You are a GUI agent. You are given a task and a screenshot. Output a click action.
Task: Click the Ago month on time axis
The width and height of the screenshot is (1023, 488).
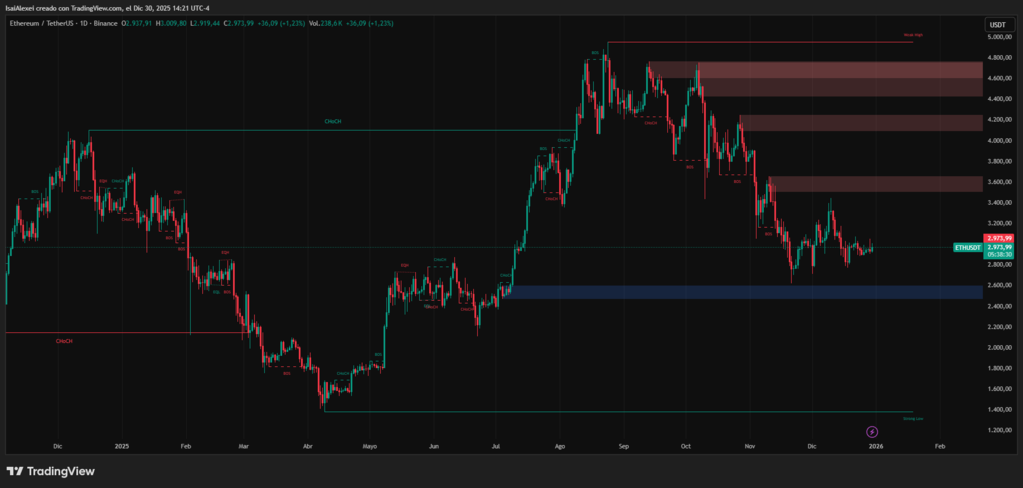(x=560, y=448)
